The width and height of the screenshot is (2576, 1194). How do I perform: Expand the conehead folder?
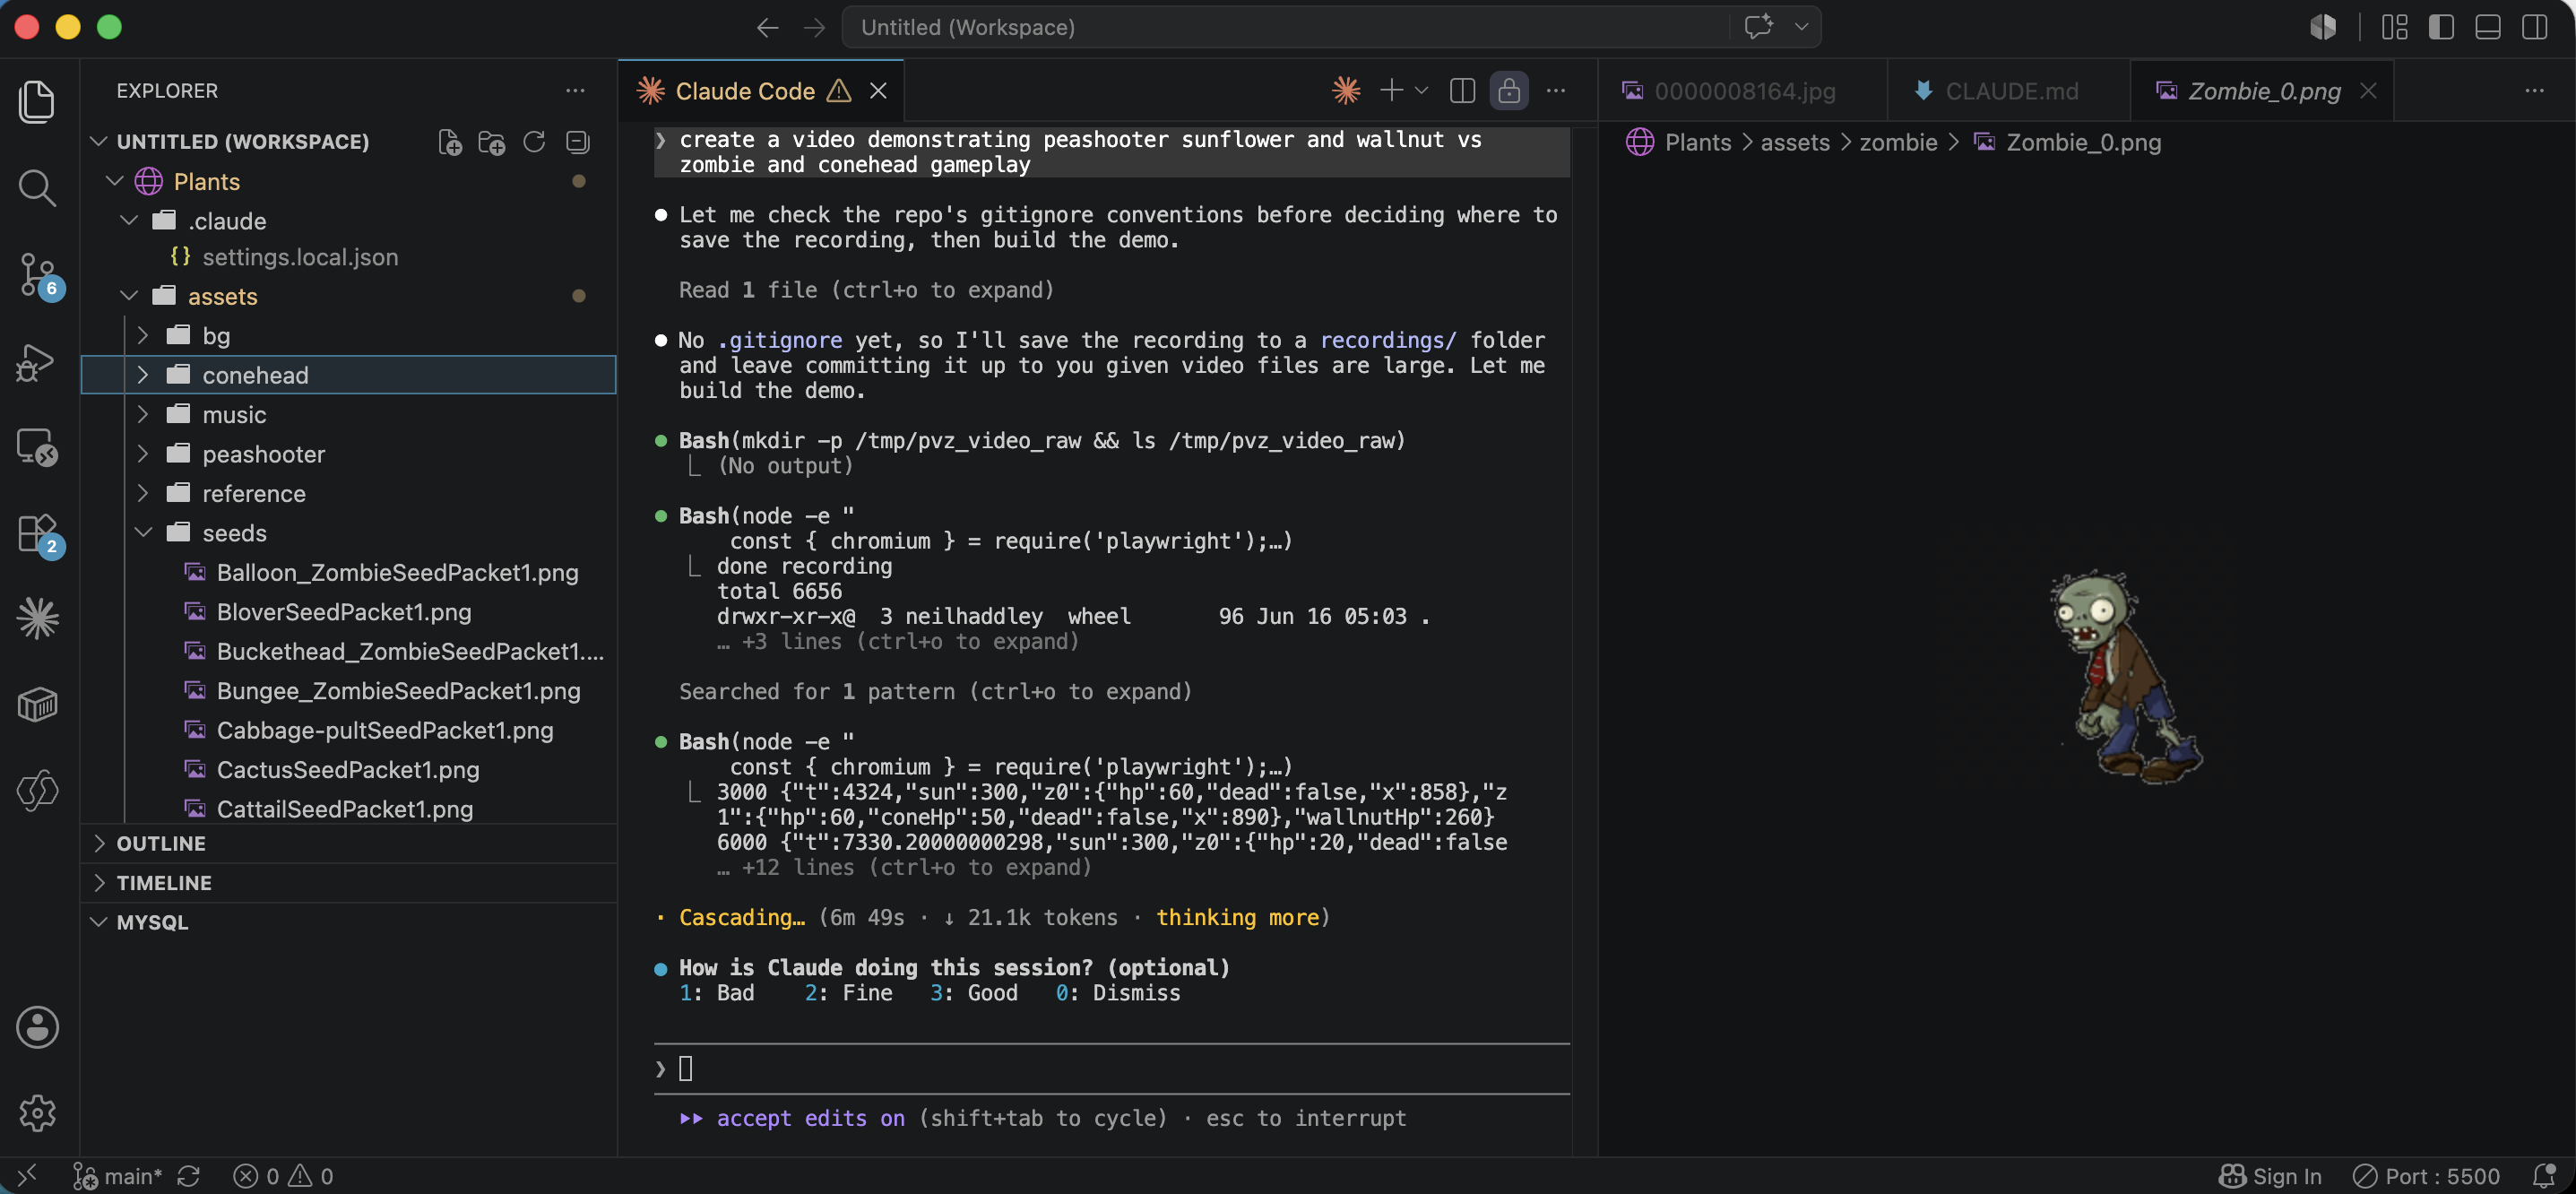[143, 375]
